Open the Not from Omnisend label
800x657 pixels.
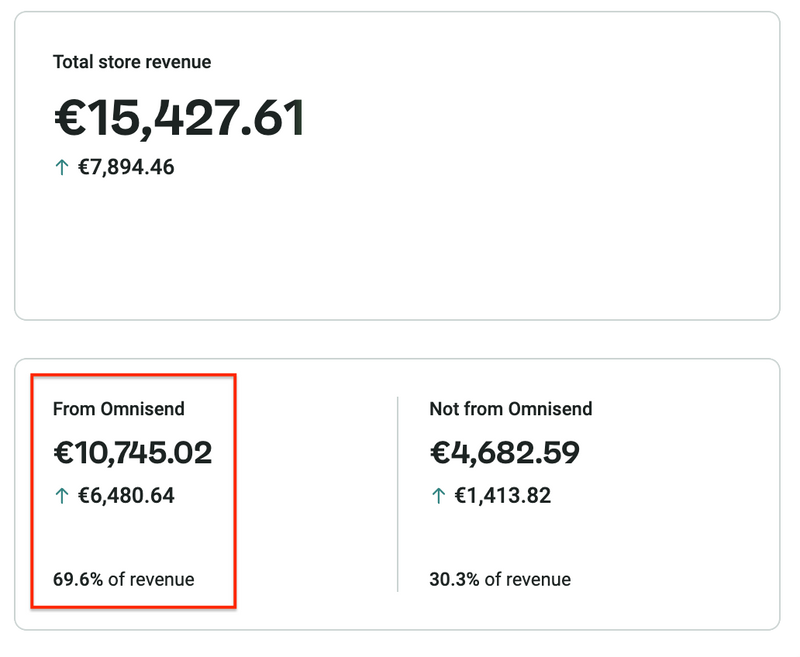[510, 408]
